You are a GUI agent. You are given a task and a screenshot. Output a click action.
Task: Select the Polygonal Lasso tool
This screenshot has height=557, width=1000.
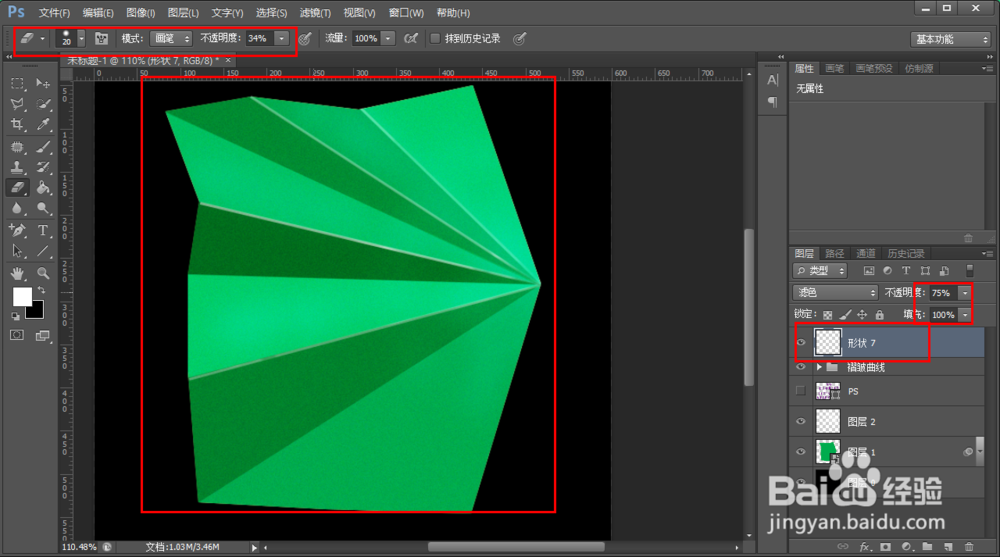click(x=17, y=104)
